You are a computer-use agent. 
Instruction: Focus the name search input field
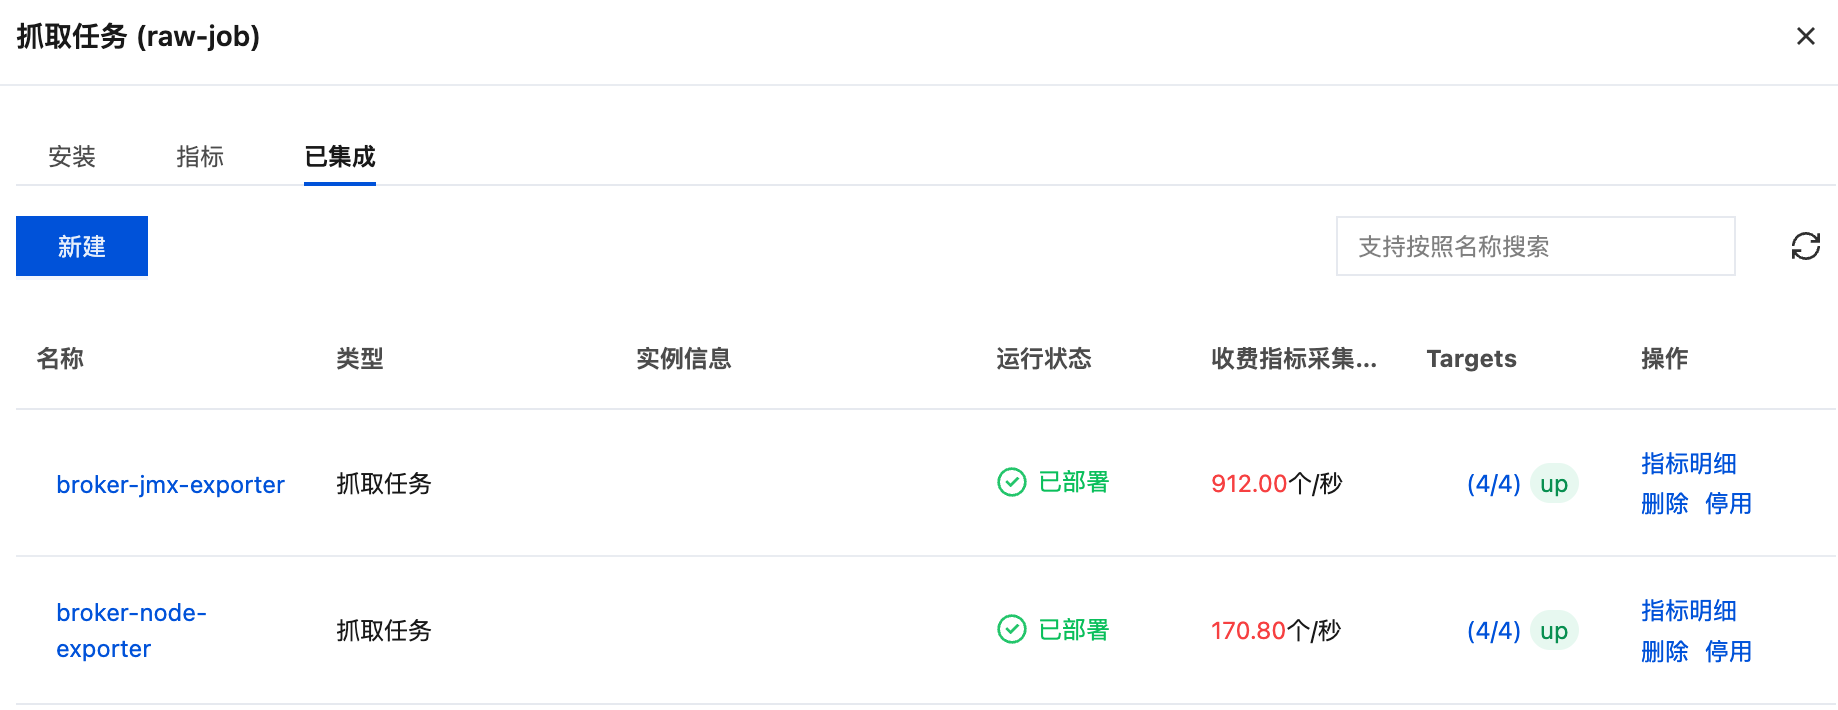(x=1535, y=246)
